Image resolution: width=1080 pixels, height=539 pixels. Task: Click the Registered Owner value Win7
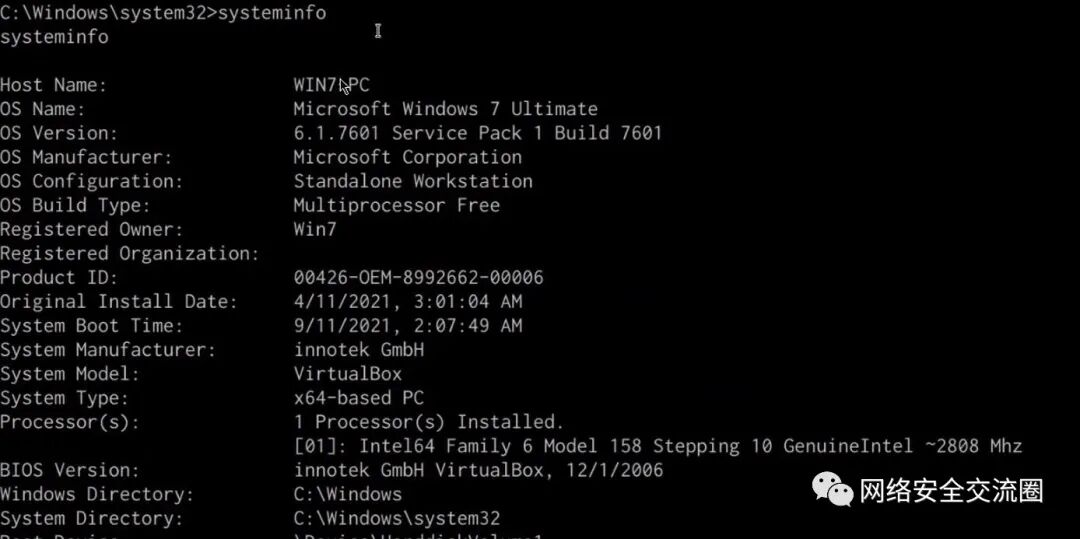[315, 229]
